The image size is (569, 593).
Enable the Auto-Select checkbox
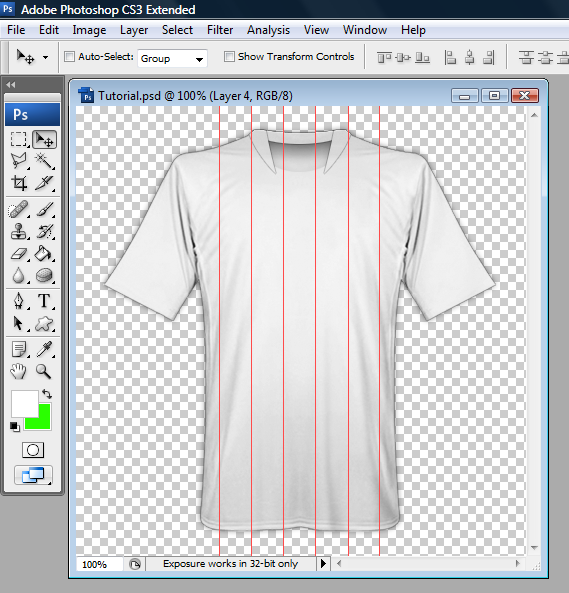(x=69, y=57)
